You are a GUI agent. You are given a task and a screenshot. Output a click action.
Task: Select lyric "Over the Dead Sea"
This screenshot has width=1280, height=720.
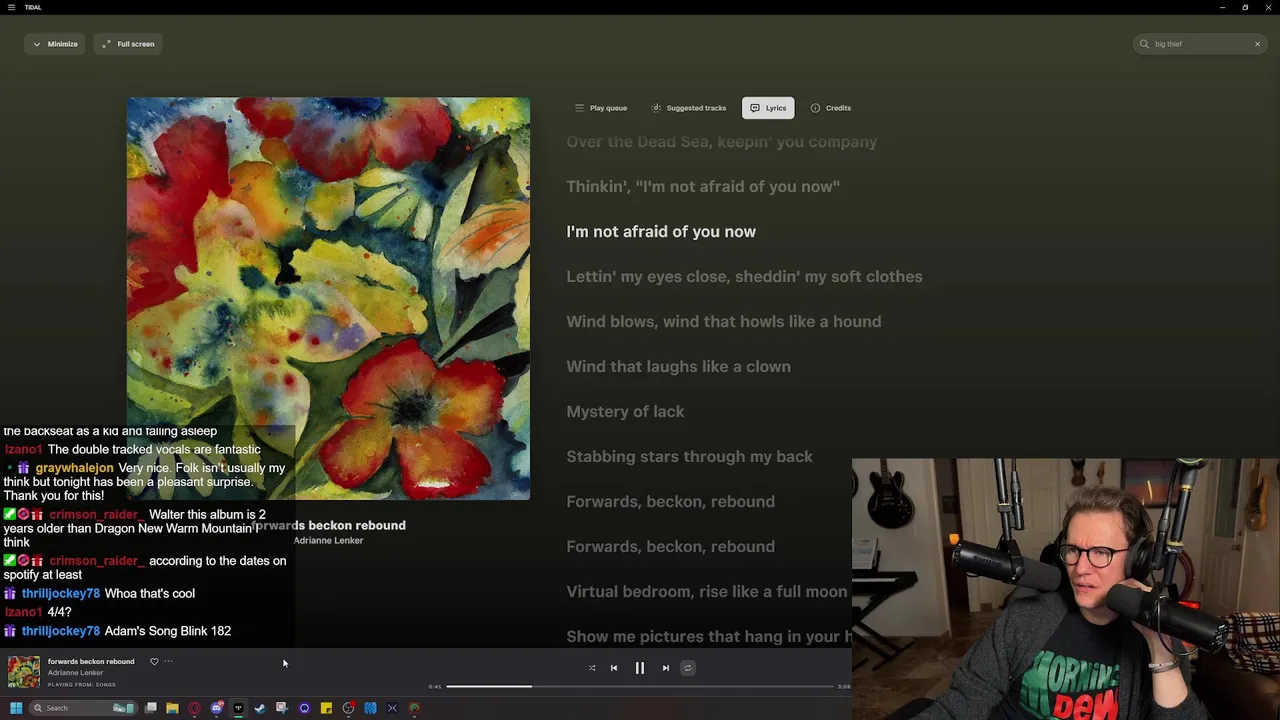click(721, 142)
